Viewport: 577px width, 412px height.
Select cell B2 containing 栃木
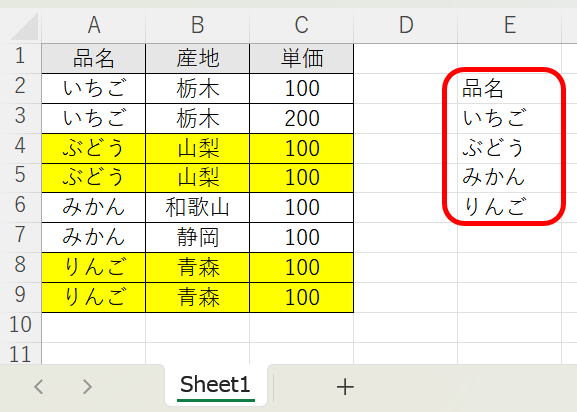pos(198,88)
